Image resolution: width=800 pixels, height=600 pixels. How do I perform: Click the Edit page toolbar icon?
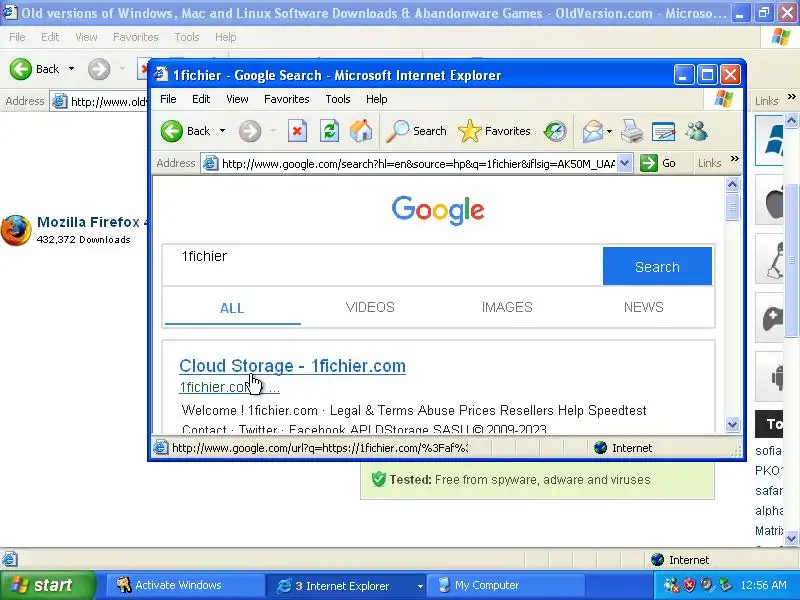click(x=663, y=132)
